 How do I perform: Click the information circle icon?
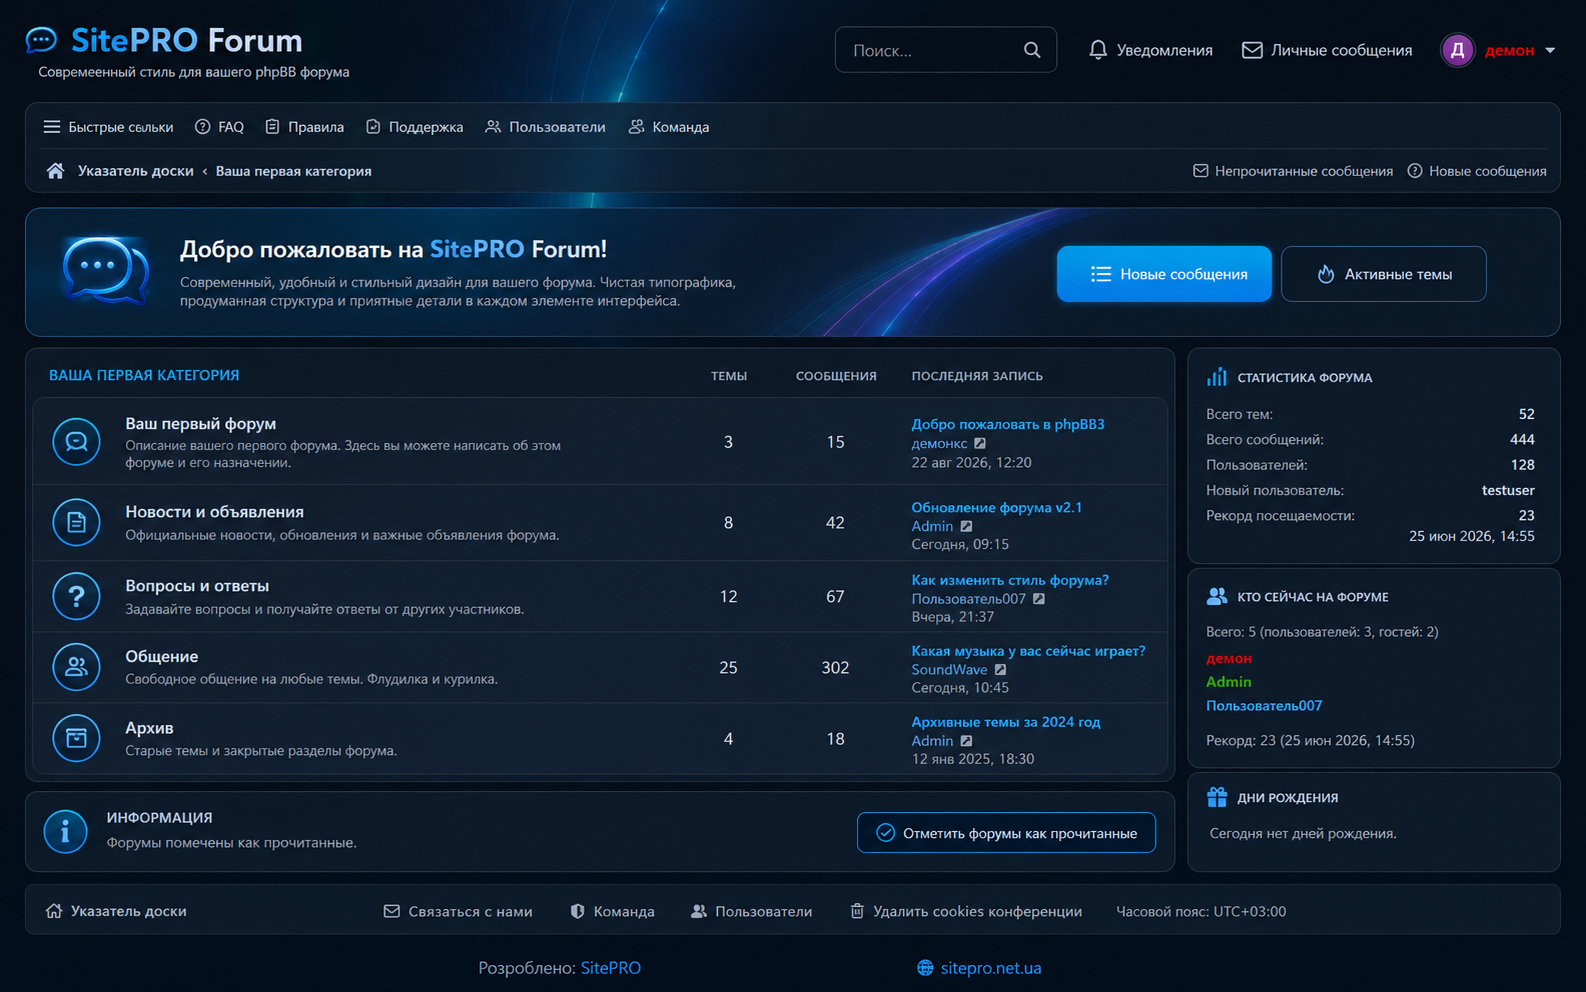tap(65, 831)
